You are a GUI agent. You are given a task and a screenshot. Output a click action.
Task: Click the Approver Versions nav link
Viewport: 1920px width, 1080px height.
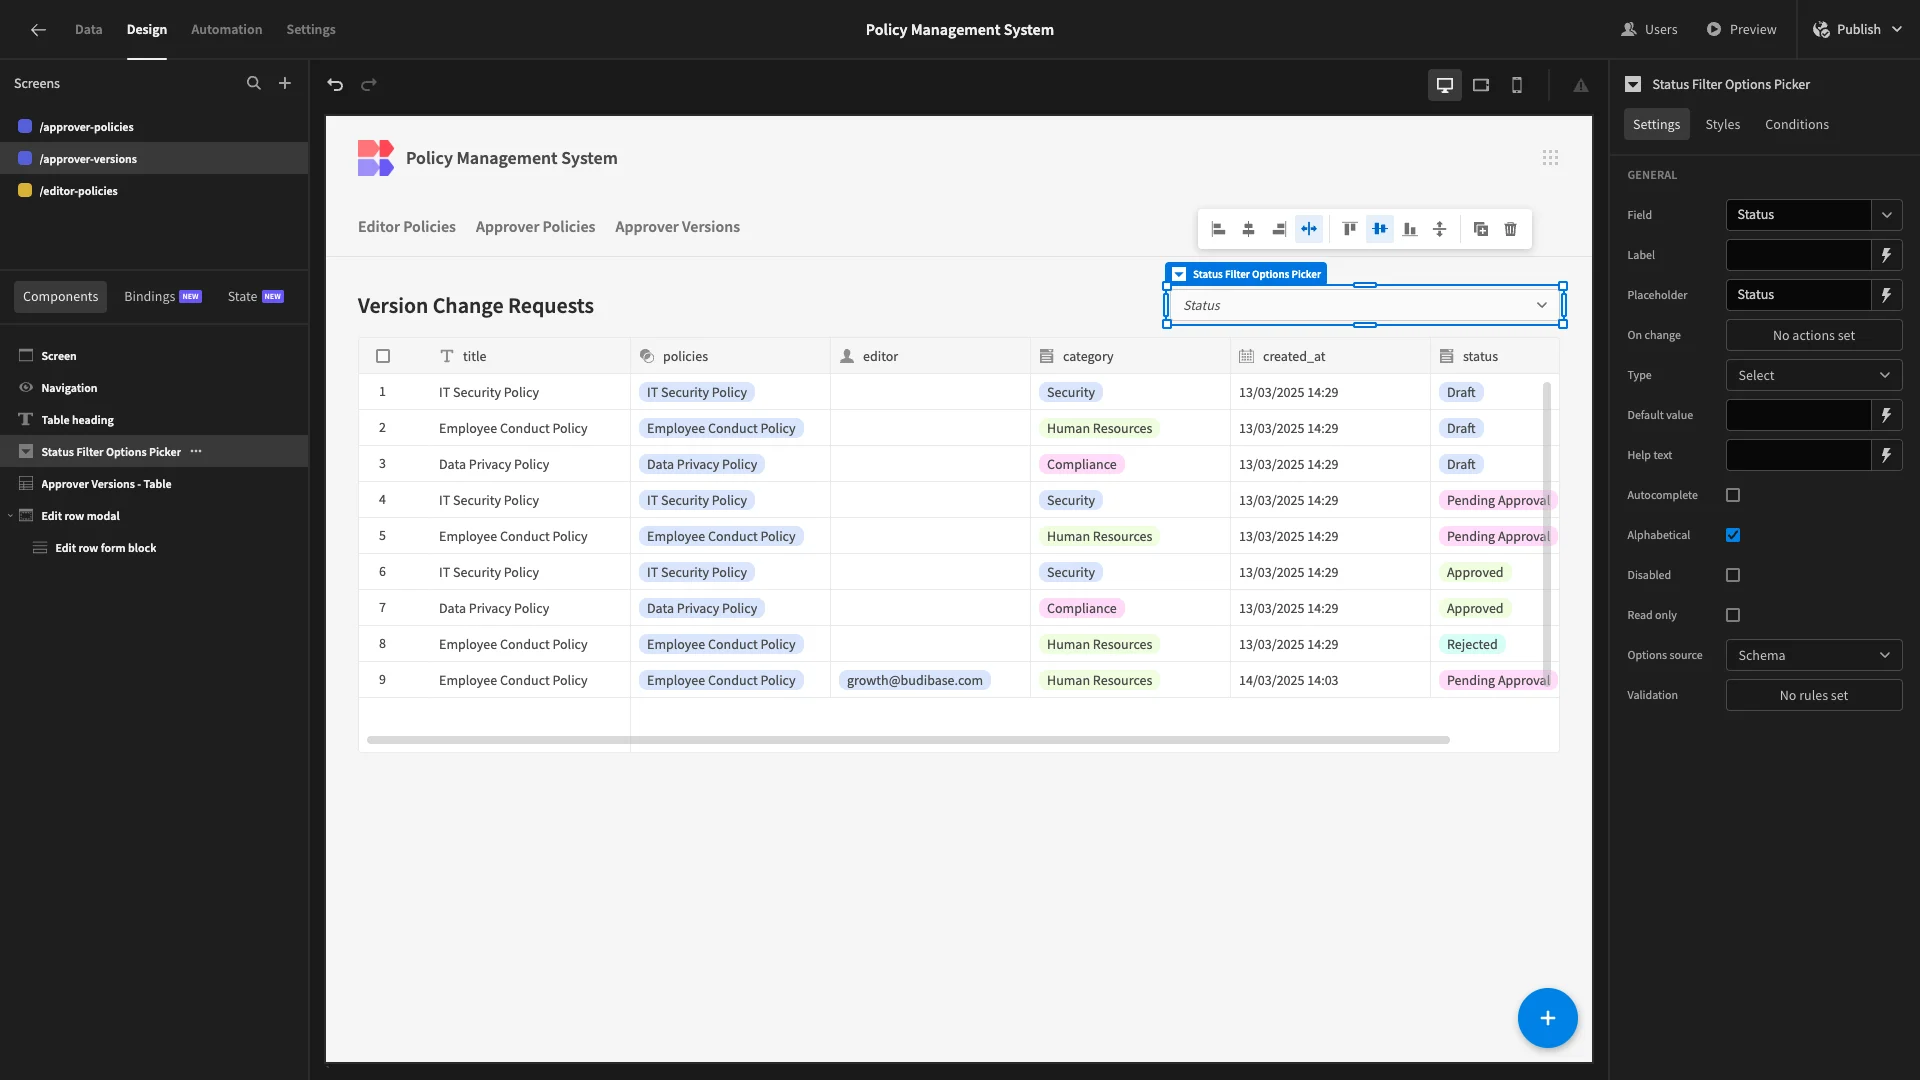[678, 227]
